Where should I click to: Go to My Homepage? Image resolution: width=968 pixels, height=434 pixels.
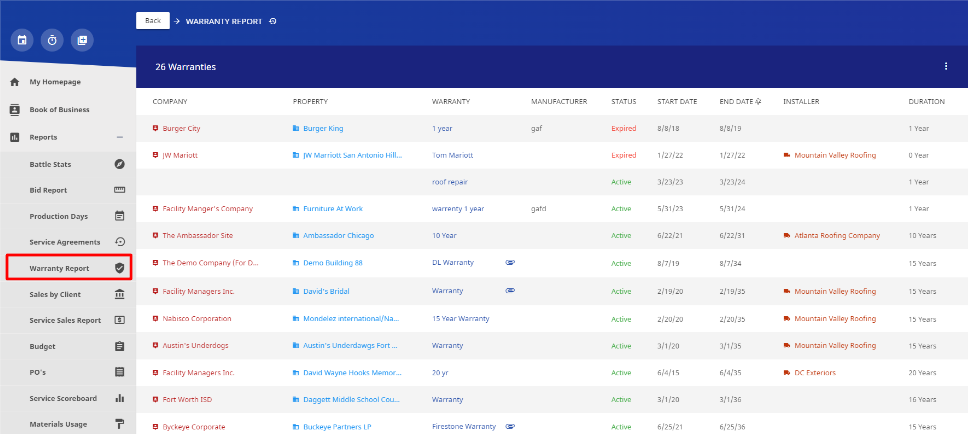pos(55,81)
